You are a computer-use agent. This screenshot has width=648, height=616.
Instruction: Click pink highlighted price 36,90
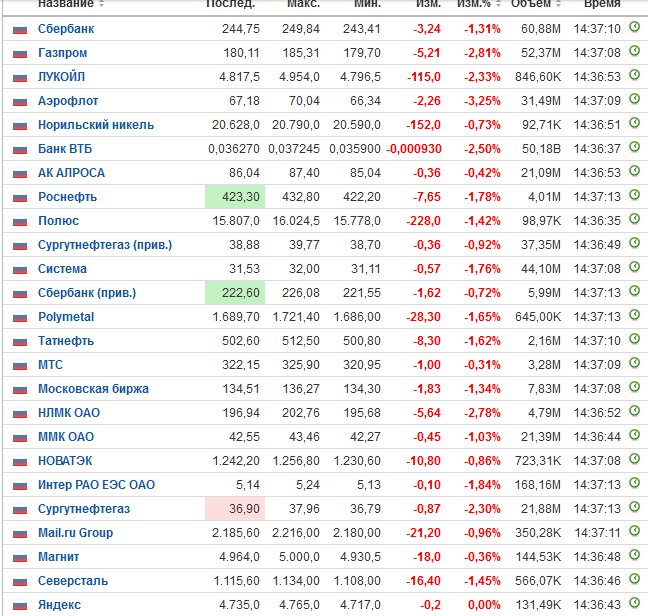tap(235, 509)
